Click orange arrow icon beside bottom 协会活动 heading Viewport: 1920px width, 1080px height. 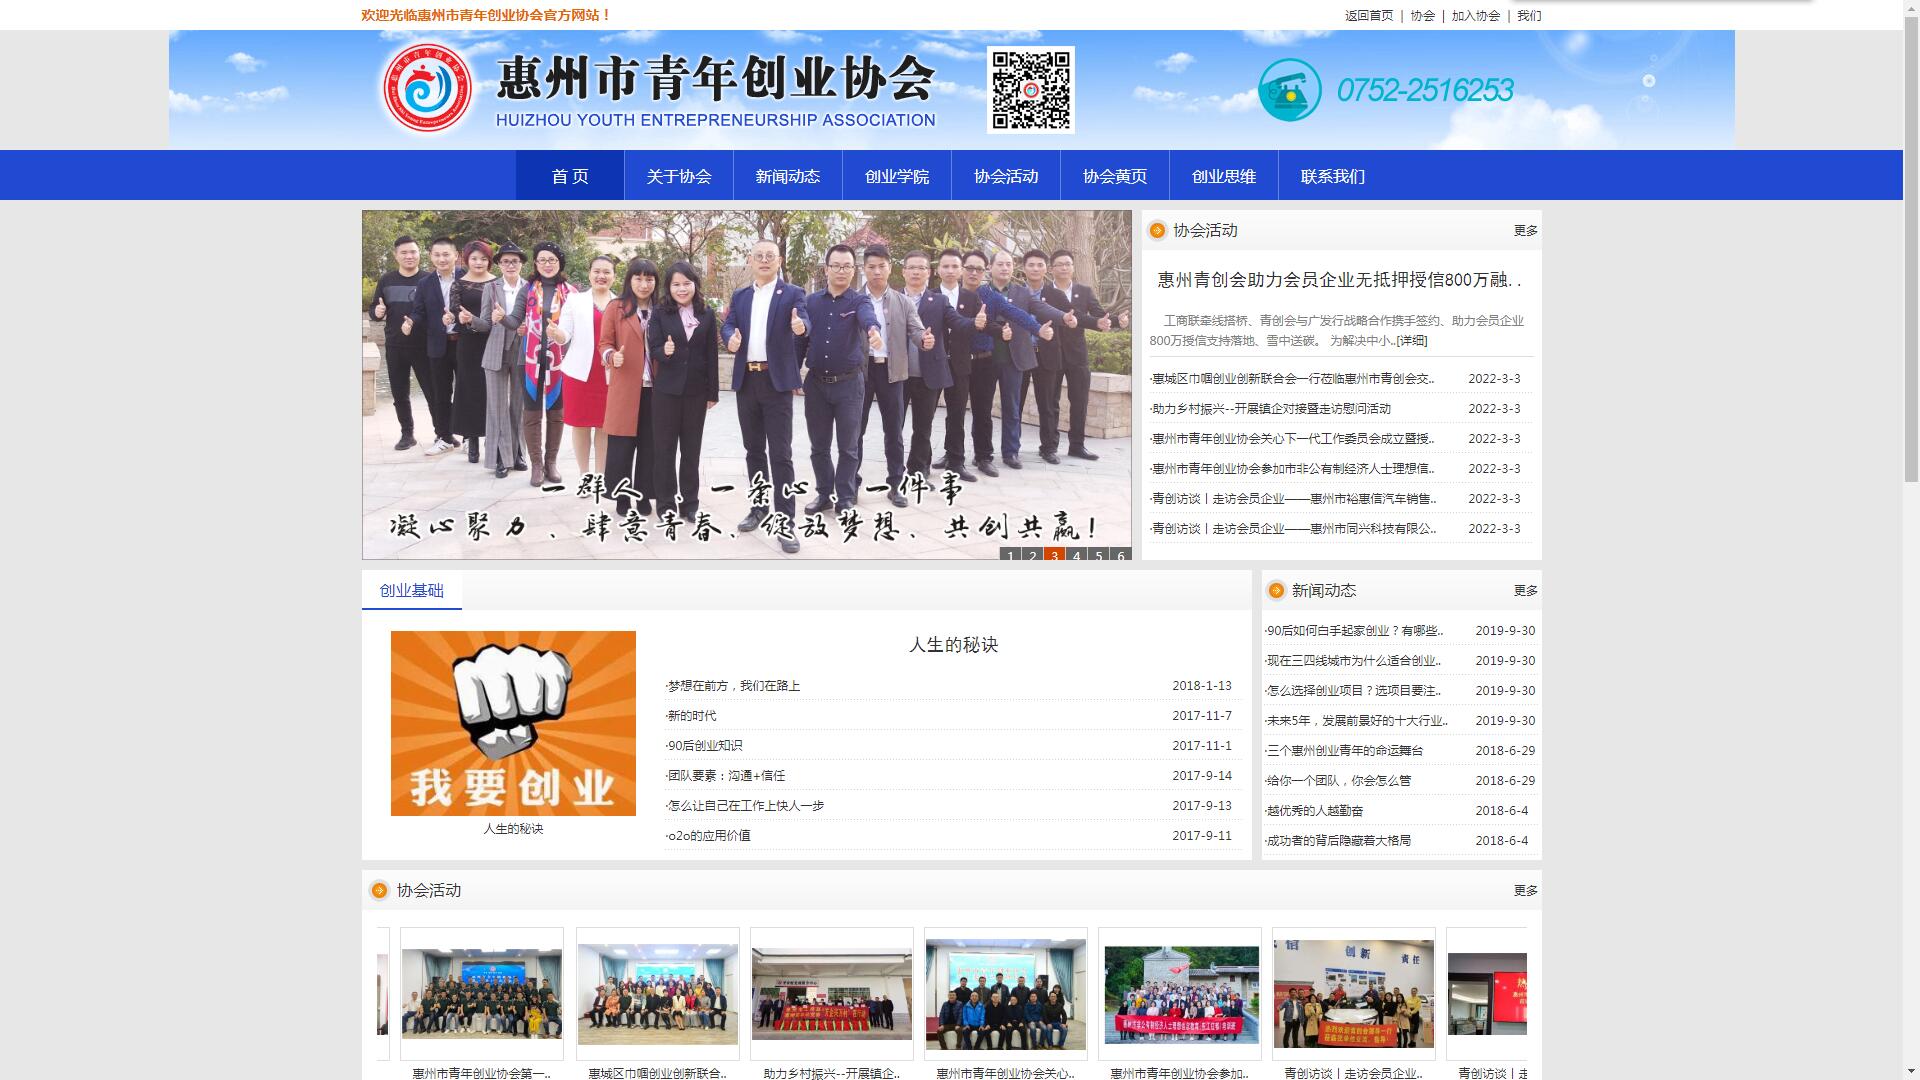point(379,891)
